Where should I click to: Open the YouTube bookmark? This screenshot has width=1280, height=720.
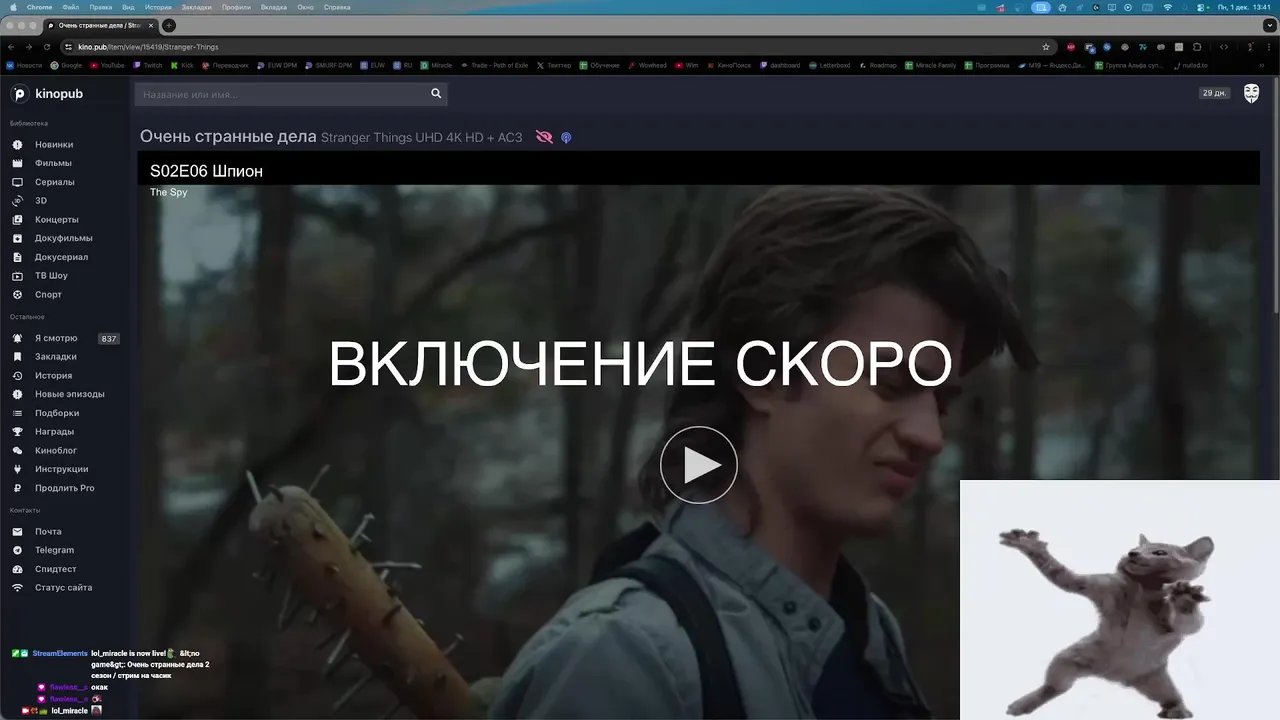[x=107, y=65]
